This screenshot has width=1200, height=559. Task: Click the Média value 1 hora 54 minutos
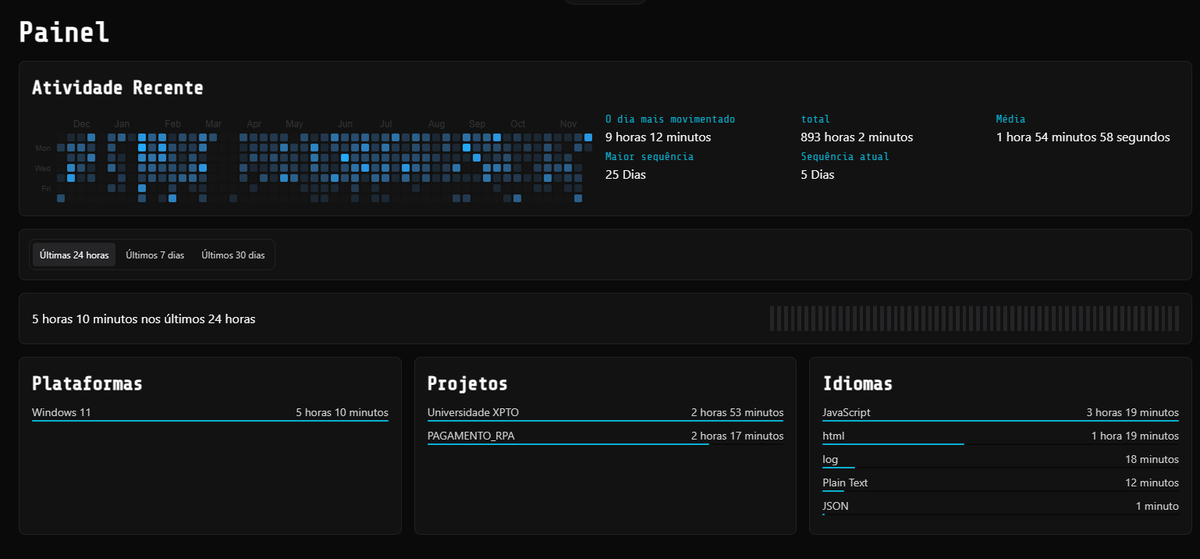coord(1083,137)
